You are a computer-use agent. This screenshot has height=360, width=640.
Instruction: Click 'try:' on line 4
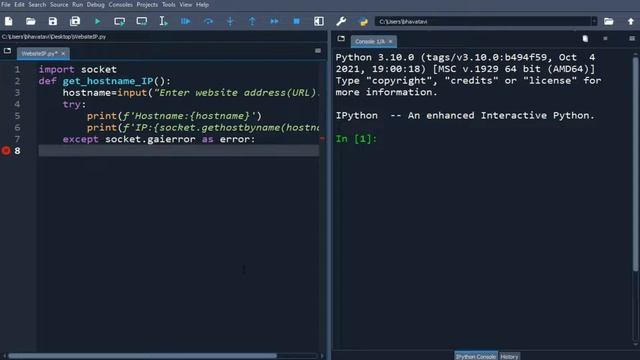[74, 104]
